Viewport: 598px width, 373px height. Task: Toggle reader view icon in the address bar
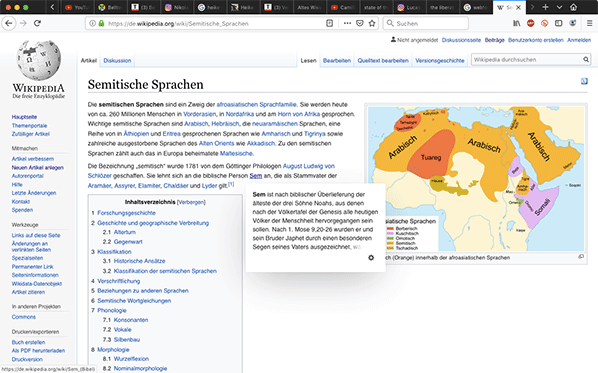330,23
